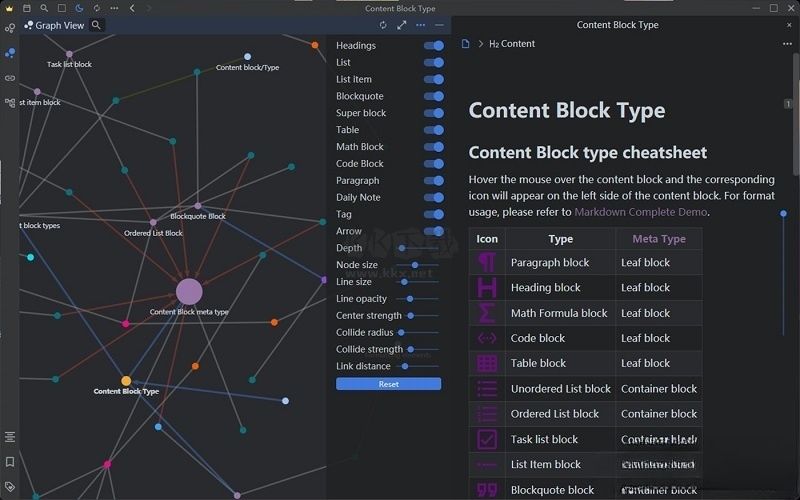Adjust the Depth slider

418,248
